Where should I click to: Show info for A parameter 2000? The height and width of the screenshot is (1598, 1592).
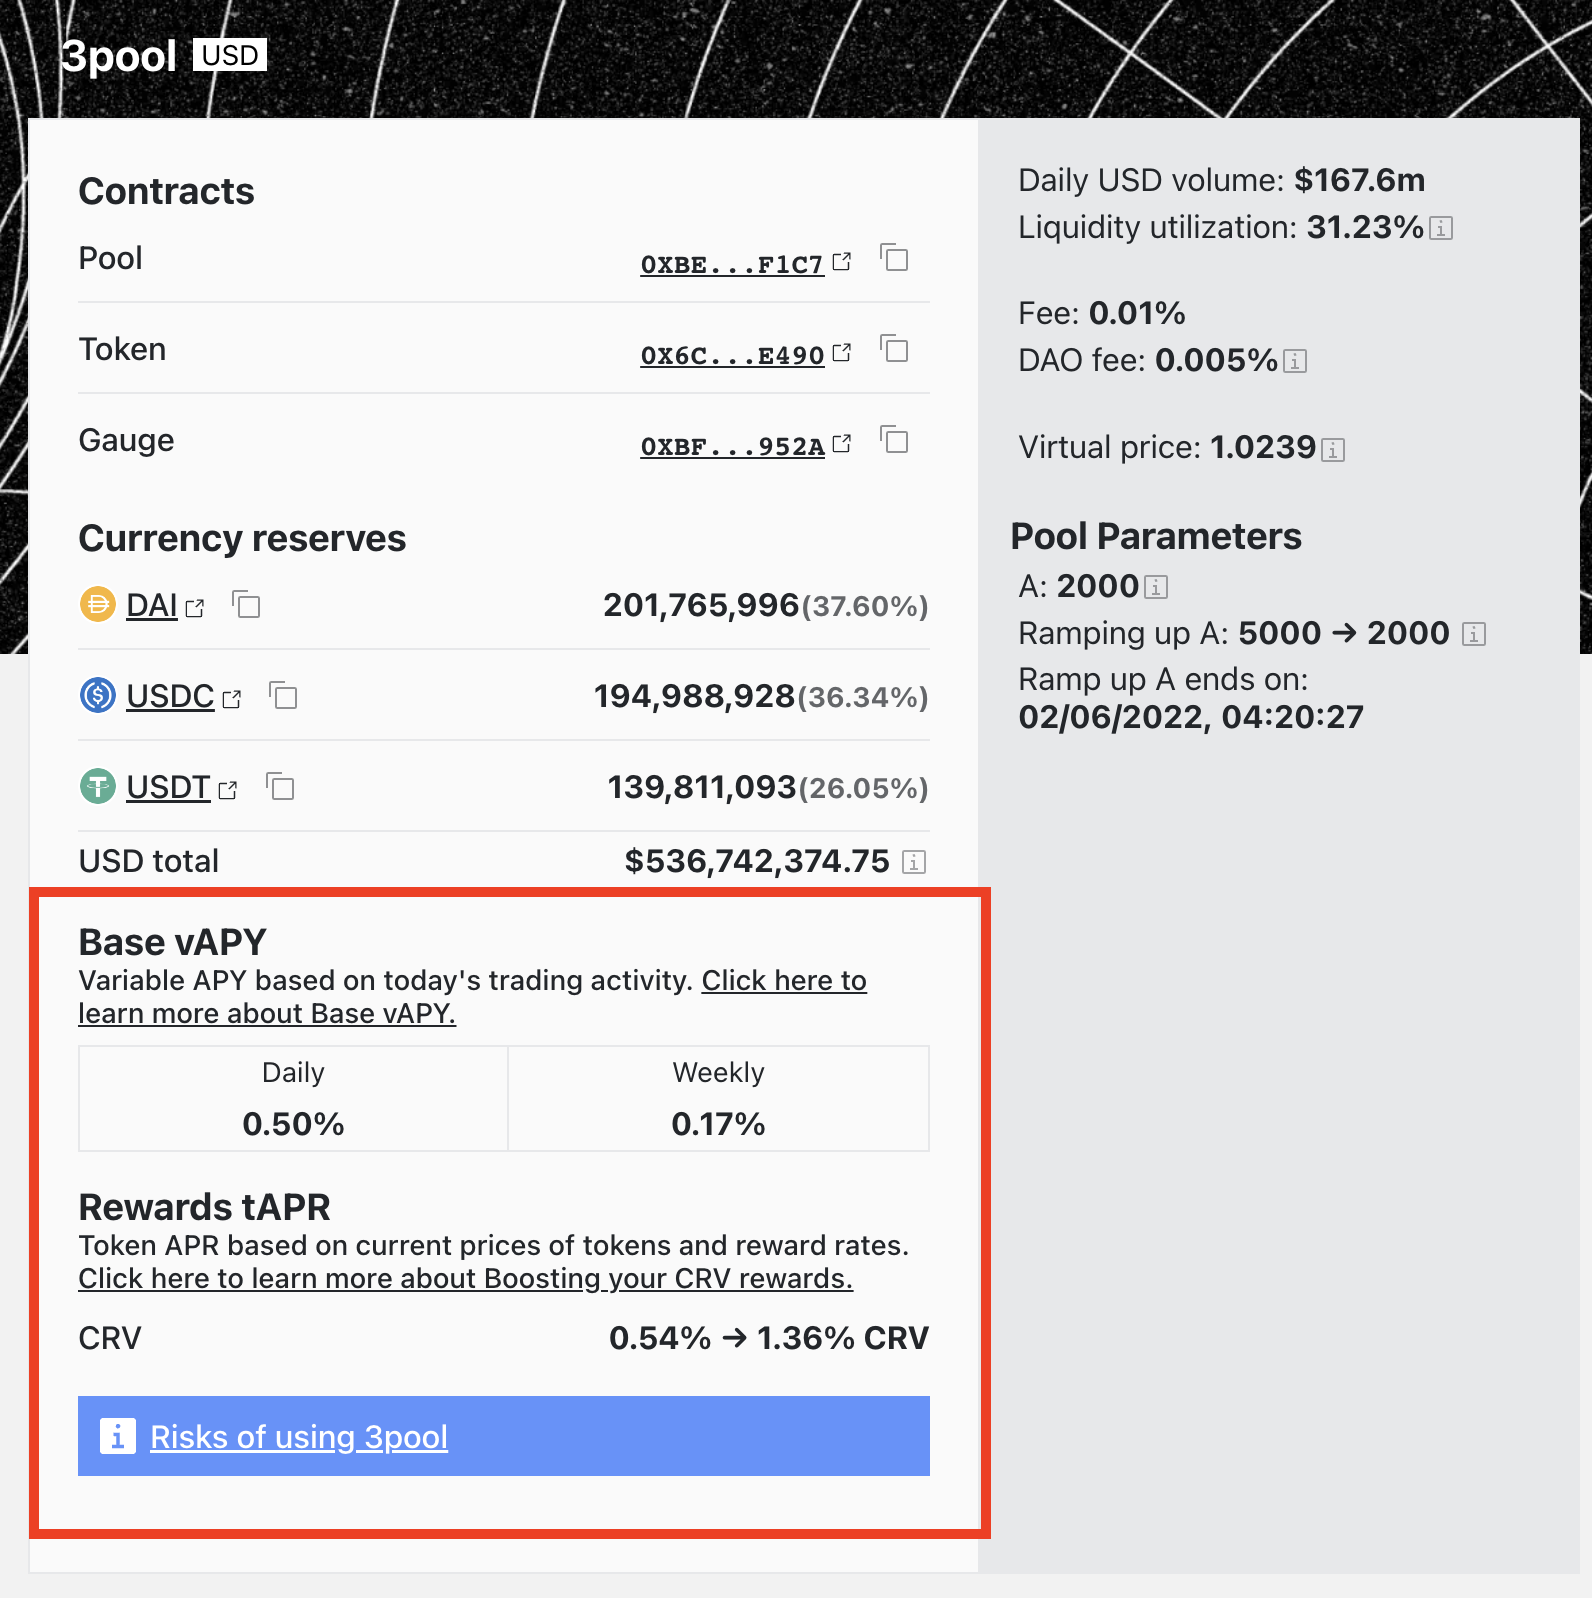1156,587
